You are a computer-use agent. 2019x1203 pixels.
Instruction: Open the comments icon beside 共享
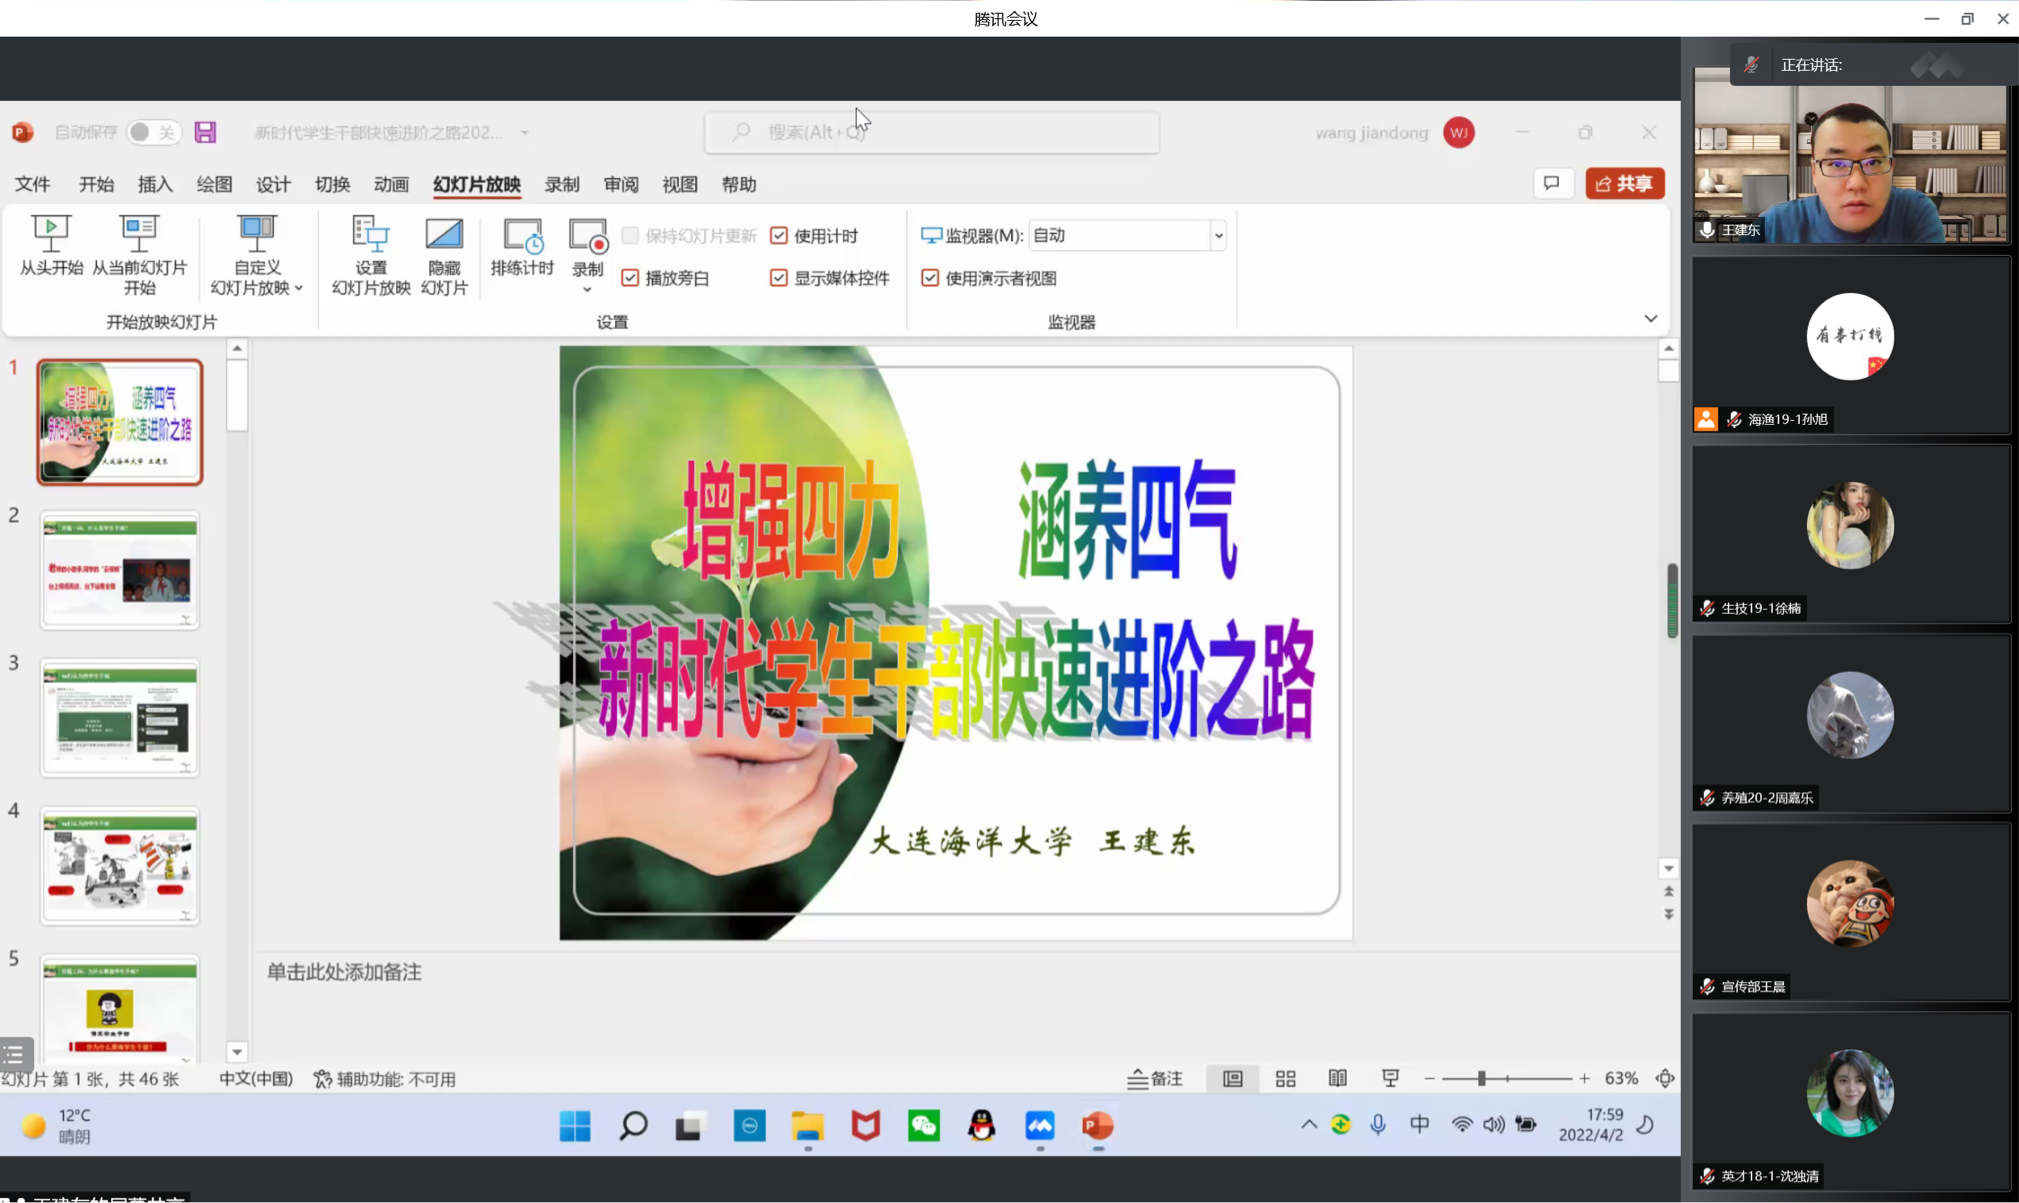coord(1551,184)
